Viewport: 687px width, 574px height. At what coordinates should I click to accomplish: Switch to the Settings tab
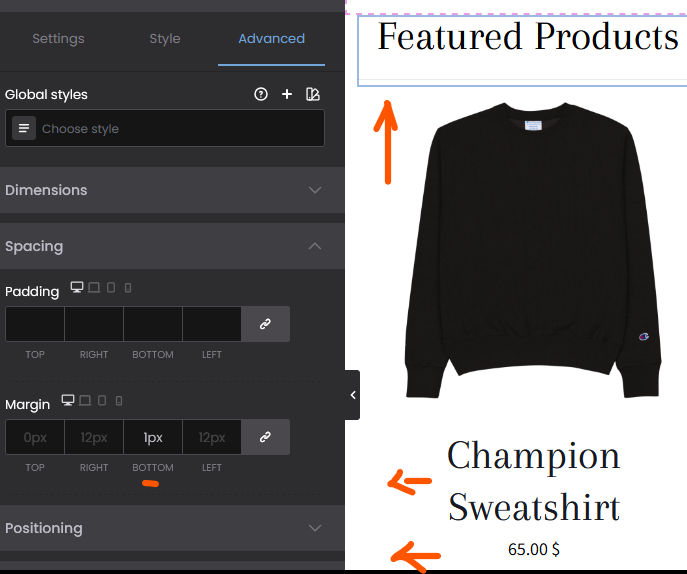pos(58,39)
